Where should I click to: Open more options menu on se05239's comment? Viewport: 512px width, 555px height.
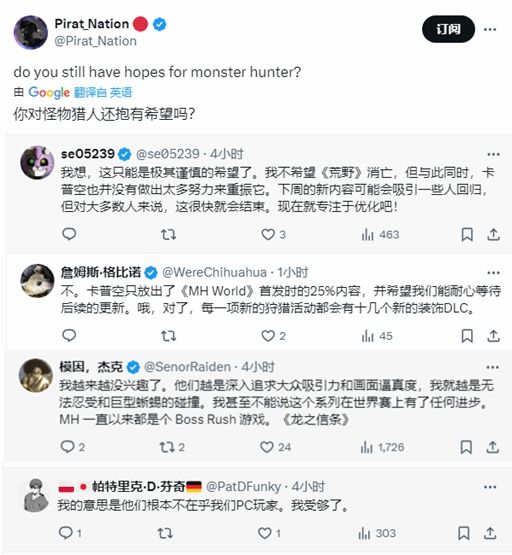pos(493,154)
